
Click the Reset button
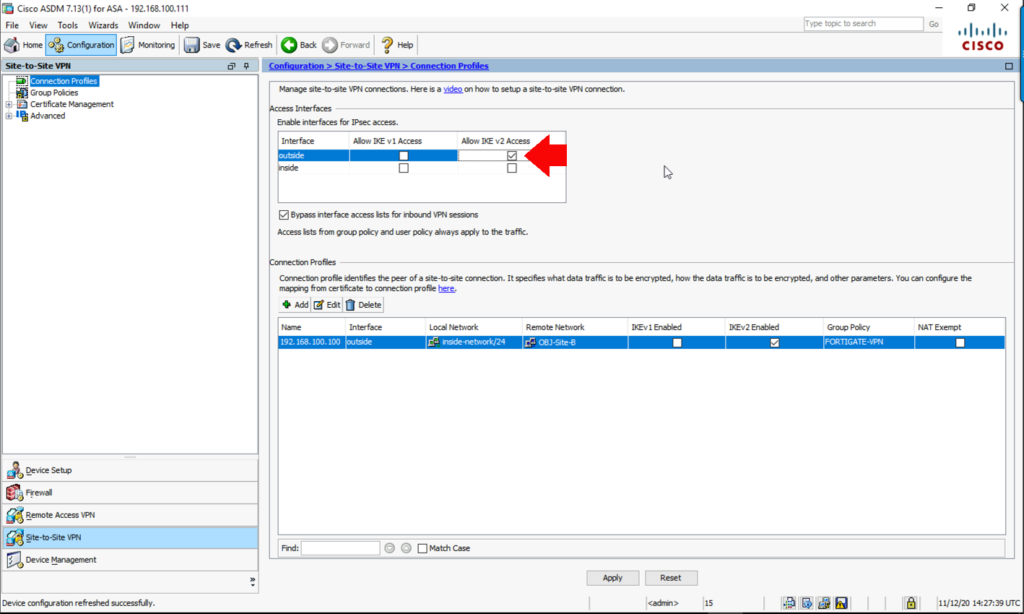[671, 578]
